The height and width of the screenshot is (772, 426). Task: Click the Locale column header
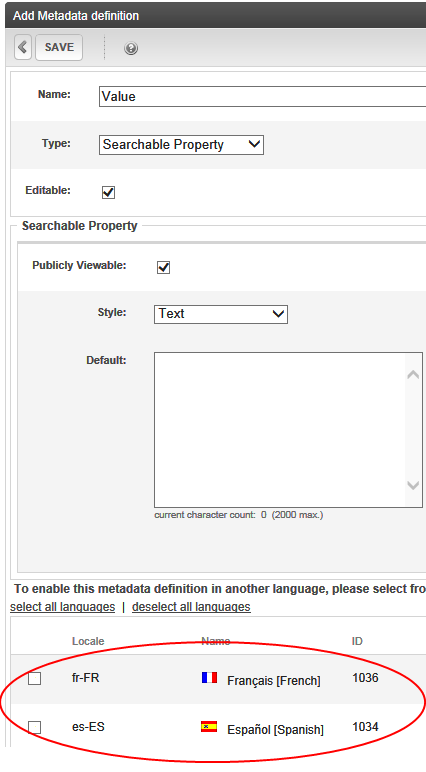coord(88,641)
